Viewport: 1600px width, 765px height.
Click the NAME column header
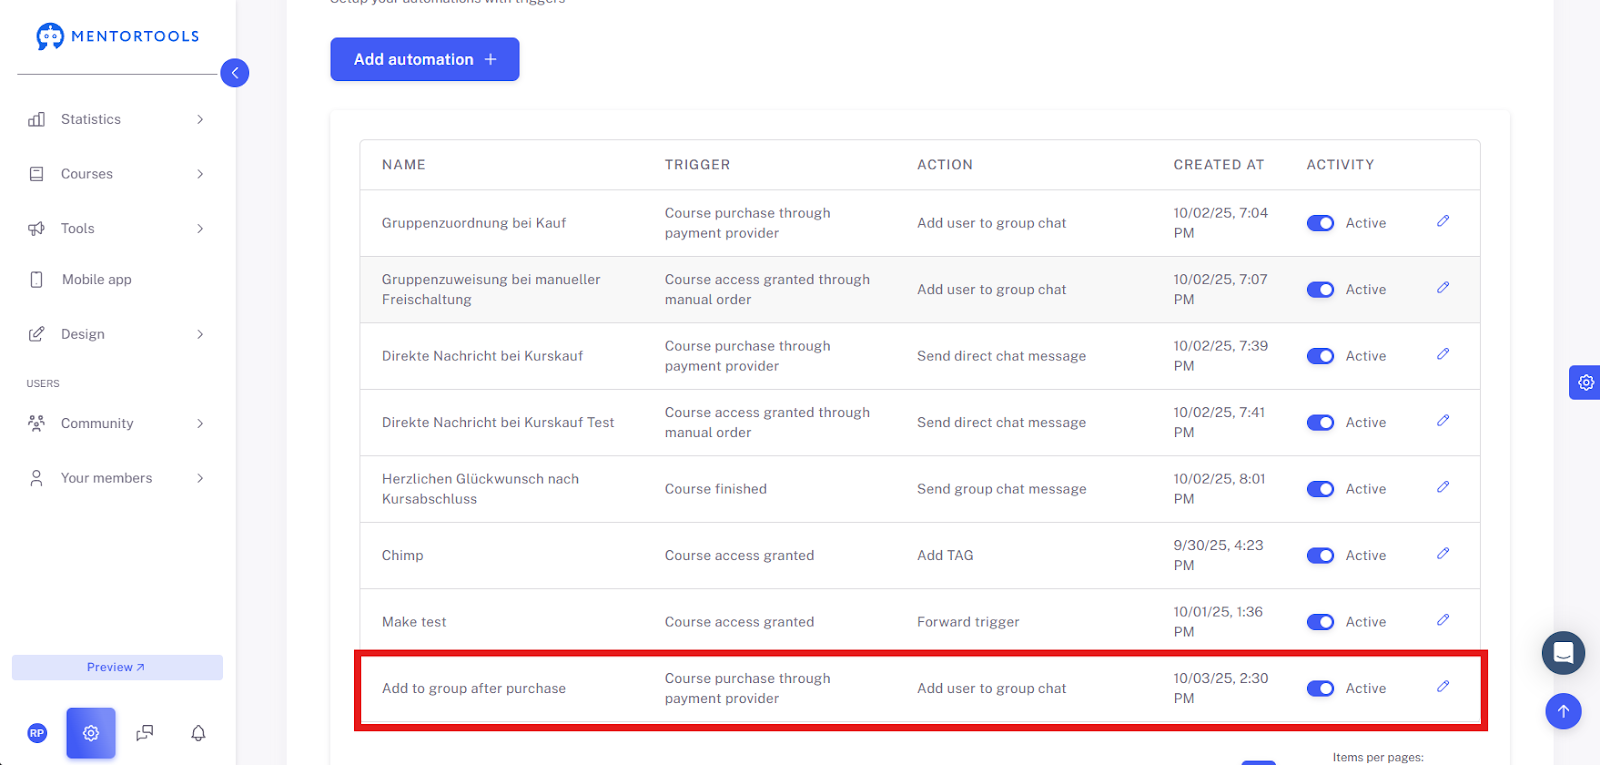[x=404, y=165]
